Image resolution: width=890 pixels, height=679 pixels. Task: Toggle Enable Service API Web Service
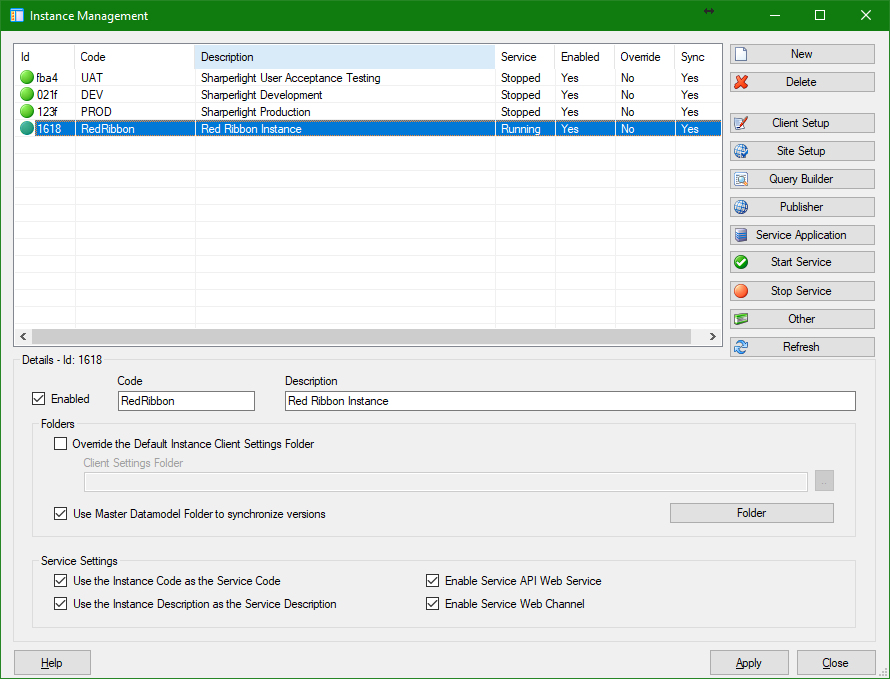pyautogui.click(x=433, y=581)
